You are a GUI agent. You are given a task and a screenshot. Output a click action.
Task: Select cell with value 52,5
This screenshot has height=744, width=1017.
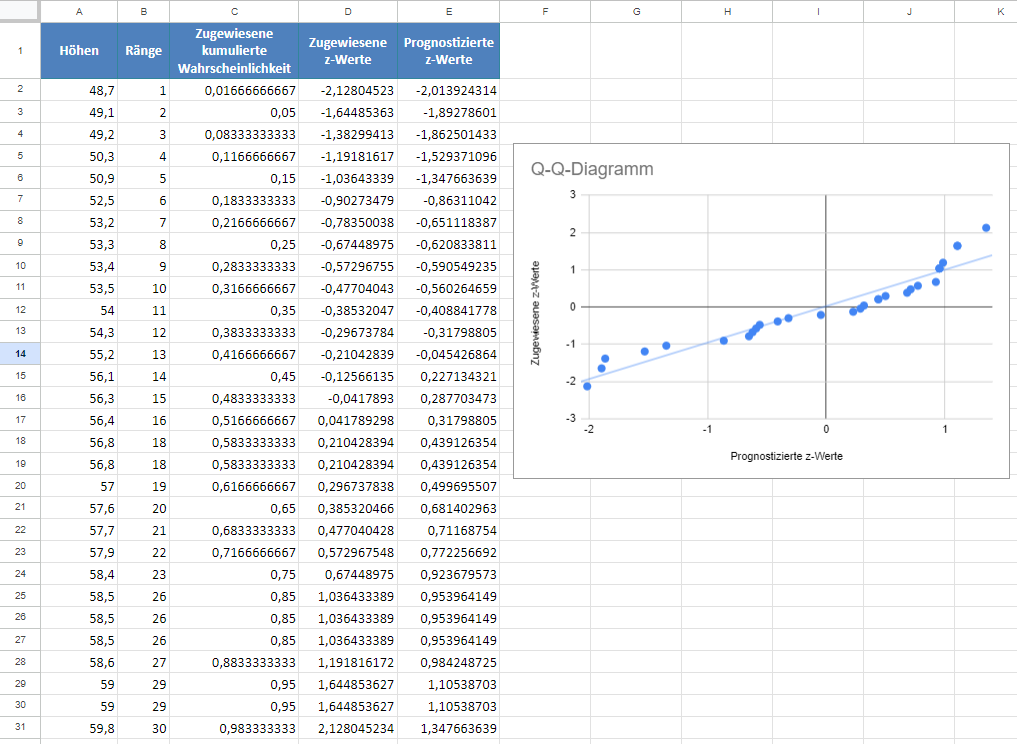pyautogui.click(x=79, y=200)
